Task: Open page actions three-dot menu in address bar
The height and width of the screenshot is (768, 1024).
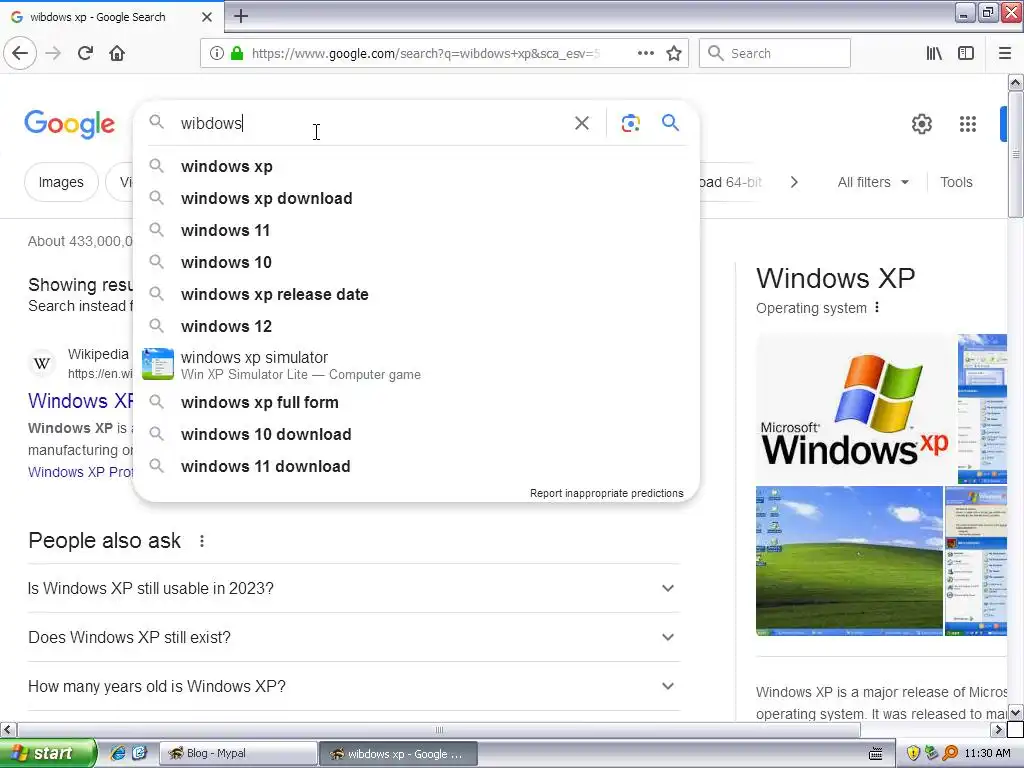Action: 645,53
